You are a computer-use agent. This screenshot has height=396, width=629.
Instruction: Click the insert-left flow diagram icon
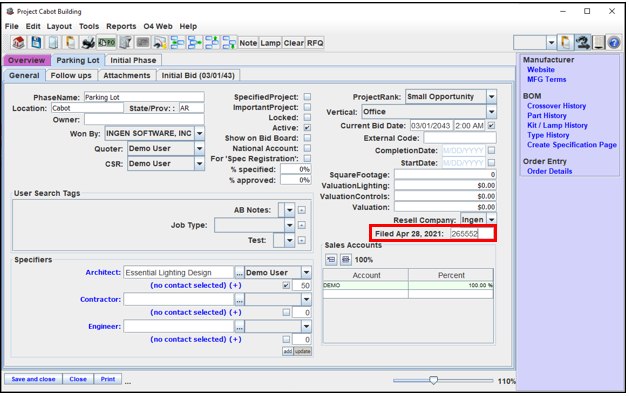tap(177, 43)
